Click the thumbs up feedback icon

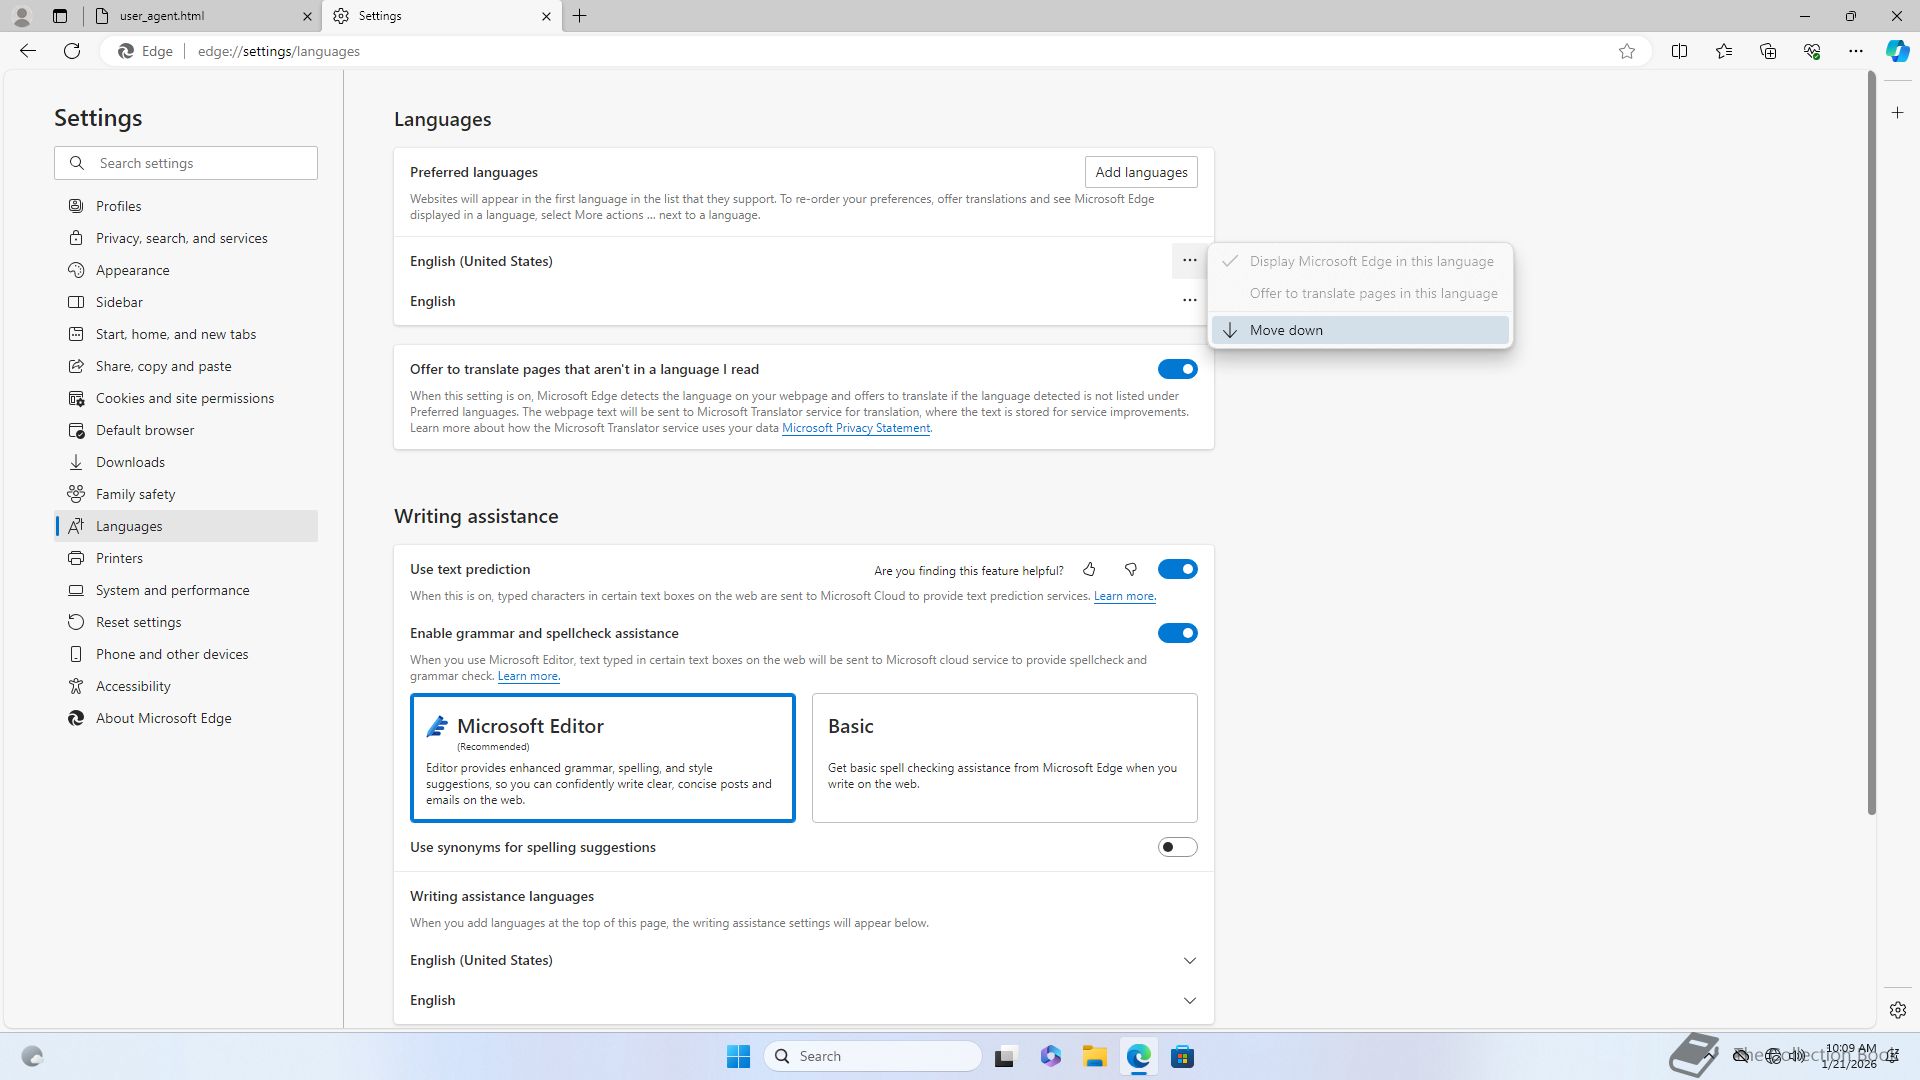[1089, 570]
